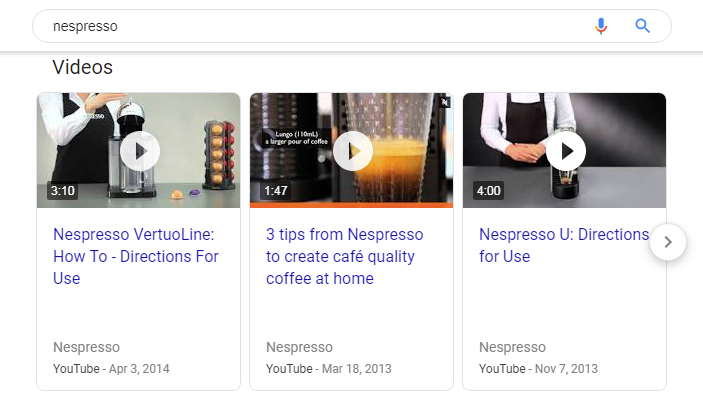Show more videos with the right chevron arrow
This screenshot has width=703, height=409.
pyautogui.click(x=668, y=242)
